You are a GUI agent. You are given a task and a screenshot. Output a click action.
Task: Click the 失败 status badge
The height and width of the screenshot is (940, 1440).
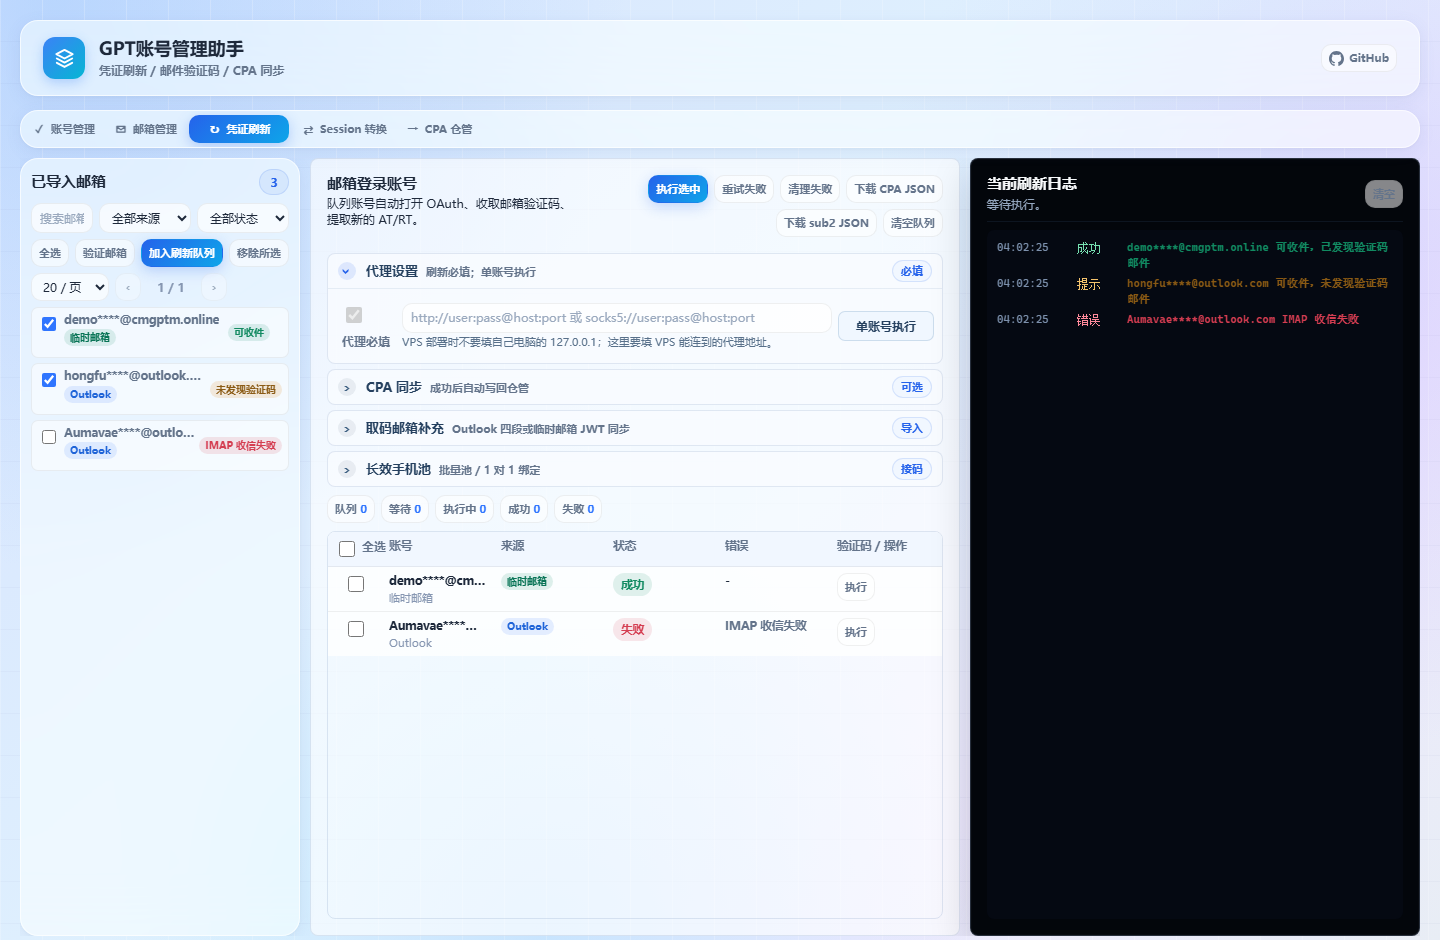633,630
